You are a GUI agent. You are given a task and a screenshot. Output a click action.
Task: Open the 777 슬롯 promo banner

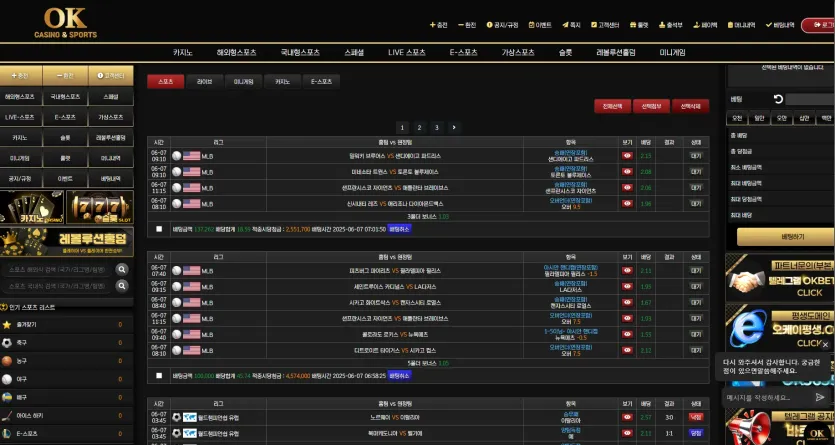[100, 207]
